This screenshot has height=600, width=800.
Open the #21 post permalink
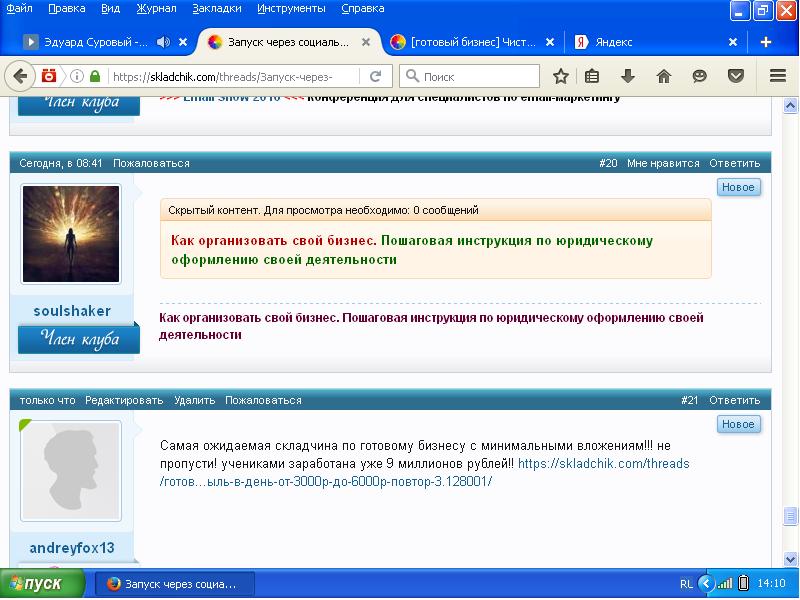click(x=689, y=401)
